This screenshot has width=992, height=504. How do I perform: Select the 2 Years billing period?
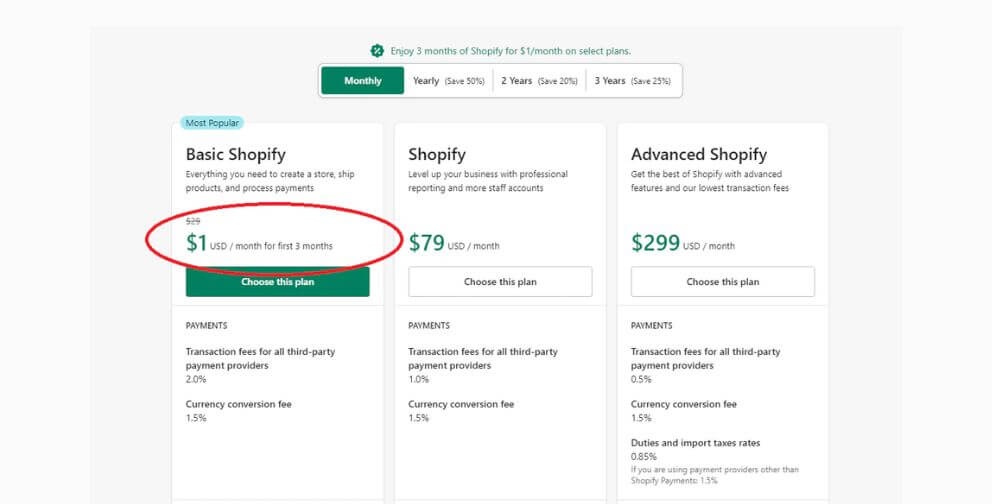(539, 81)
